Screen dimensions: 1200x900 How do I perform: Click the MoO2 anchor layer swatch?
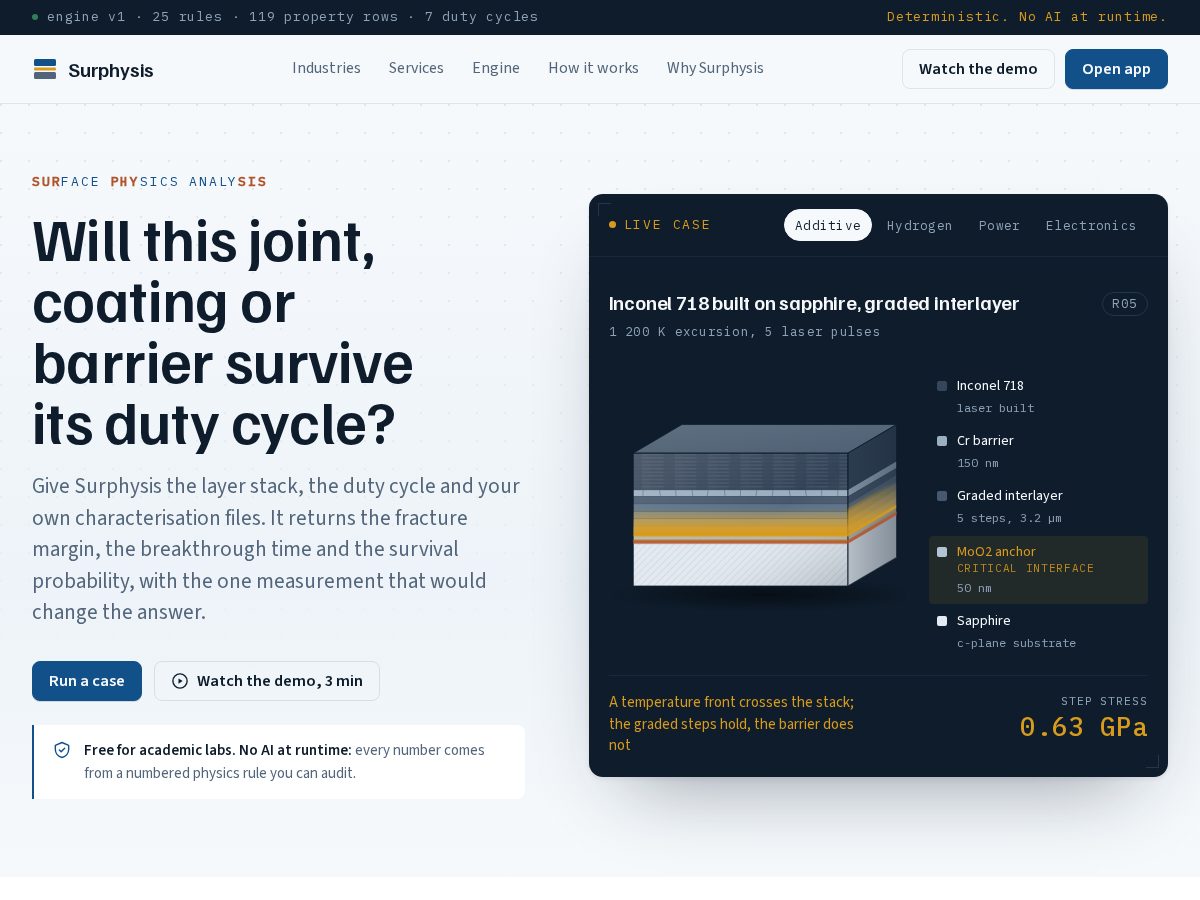(942, 552)
